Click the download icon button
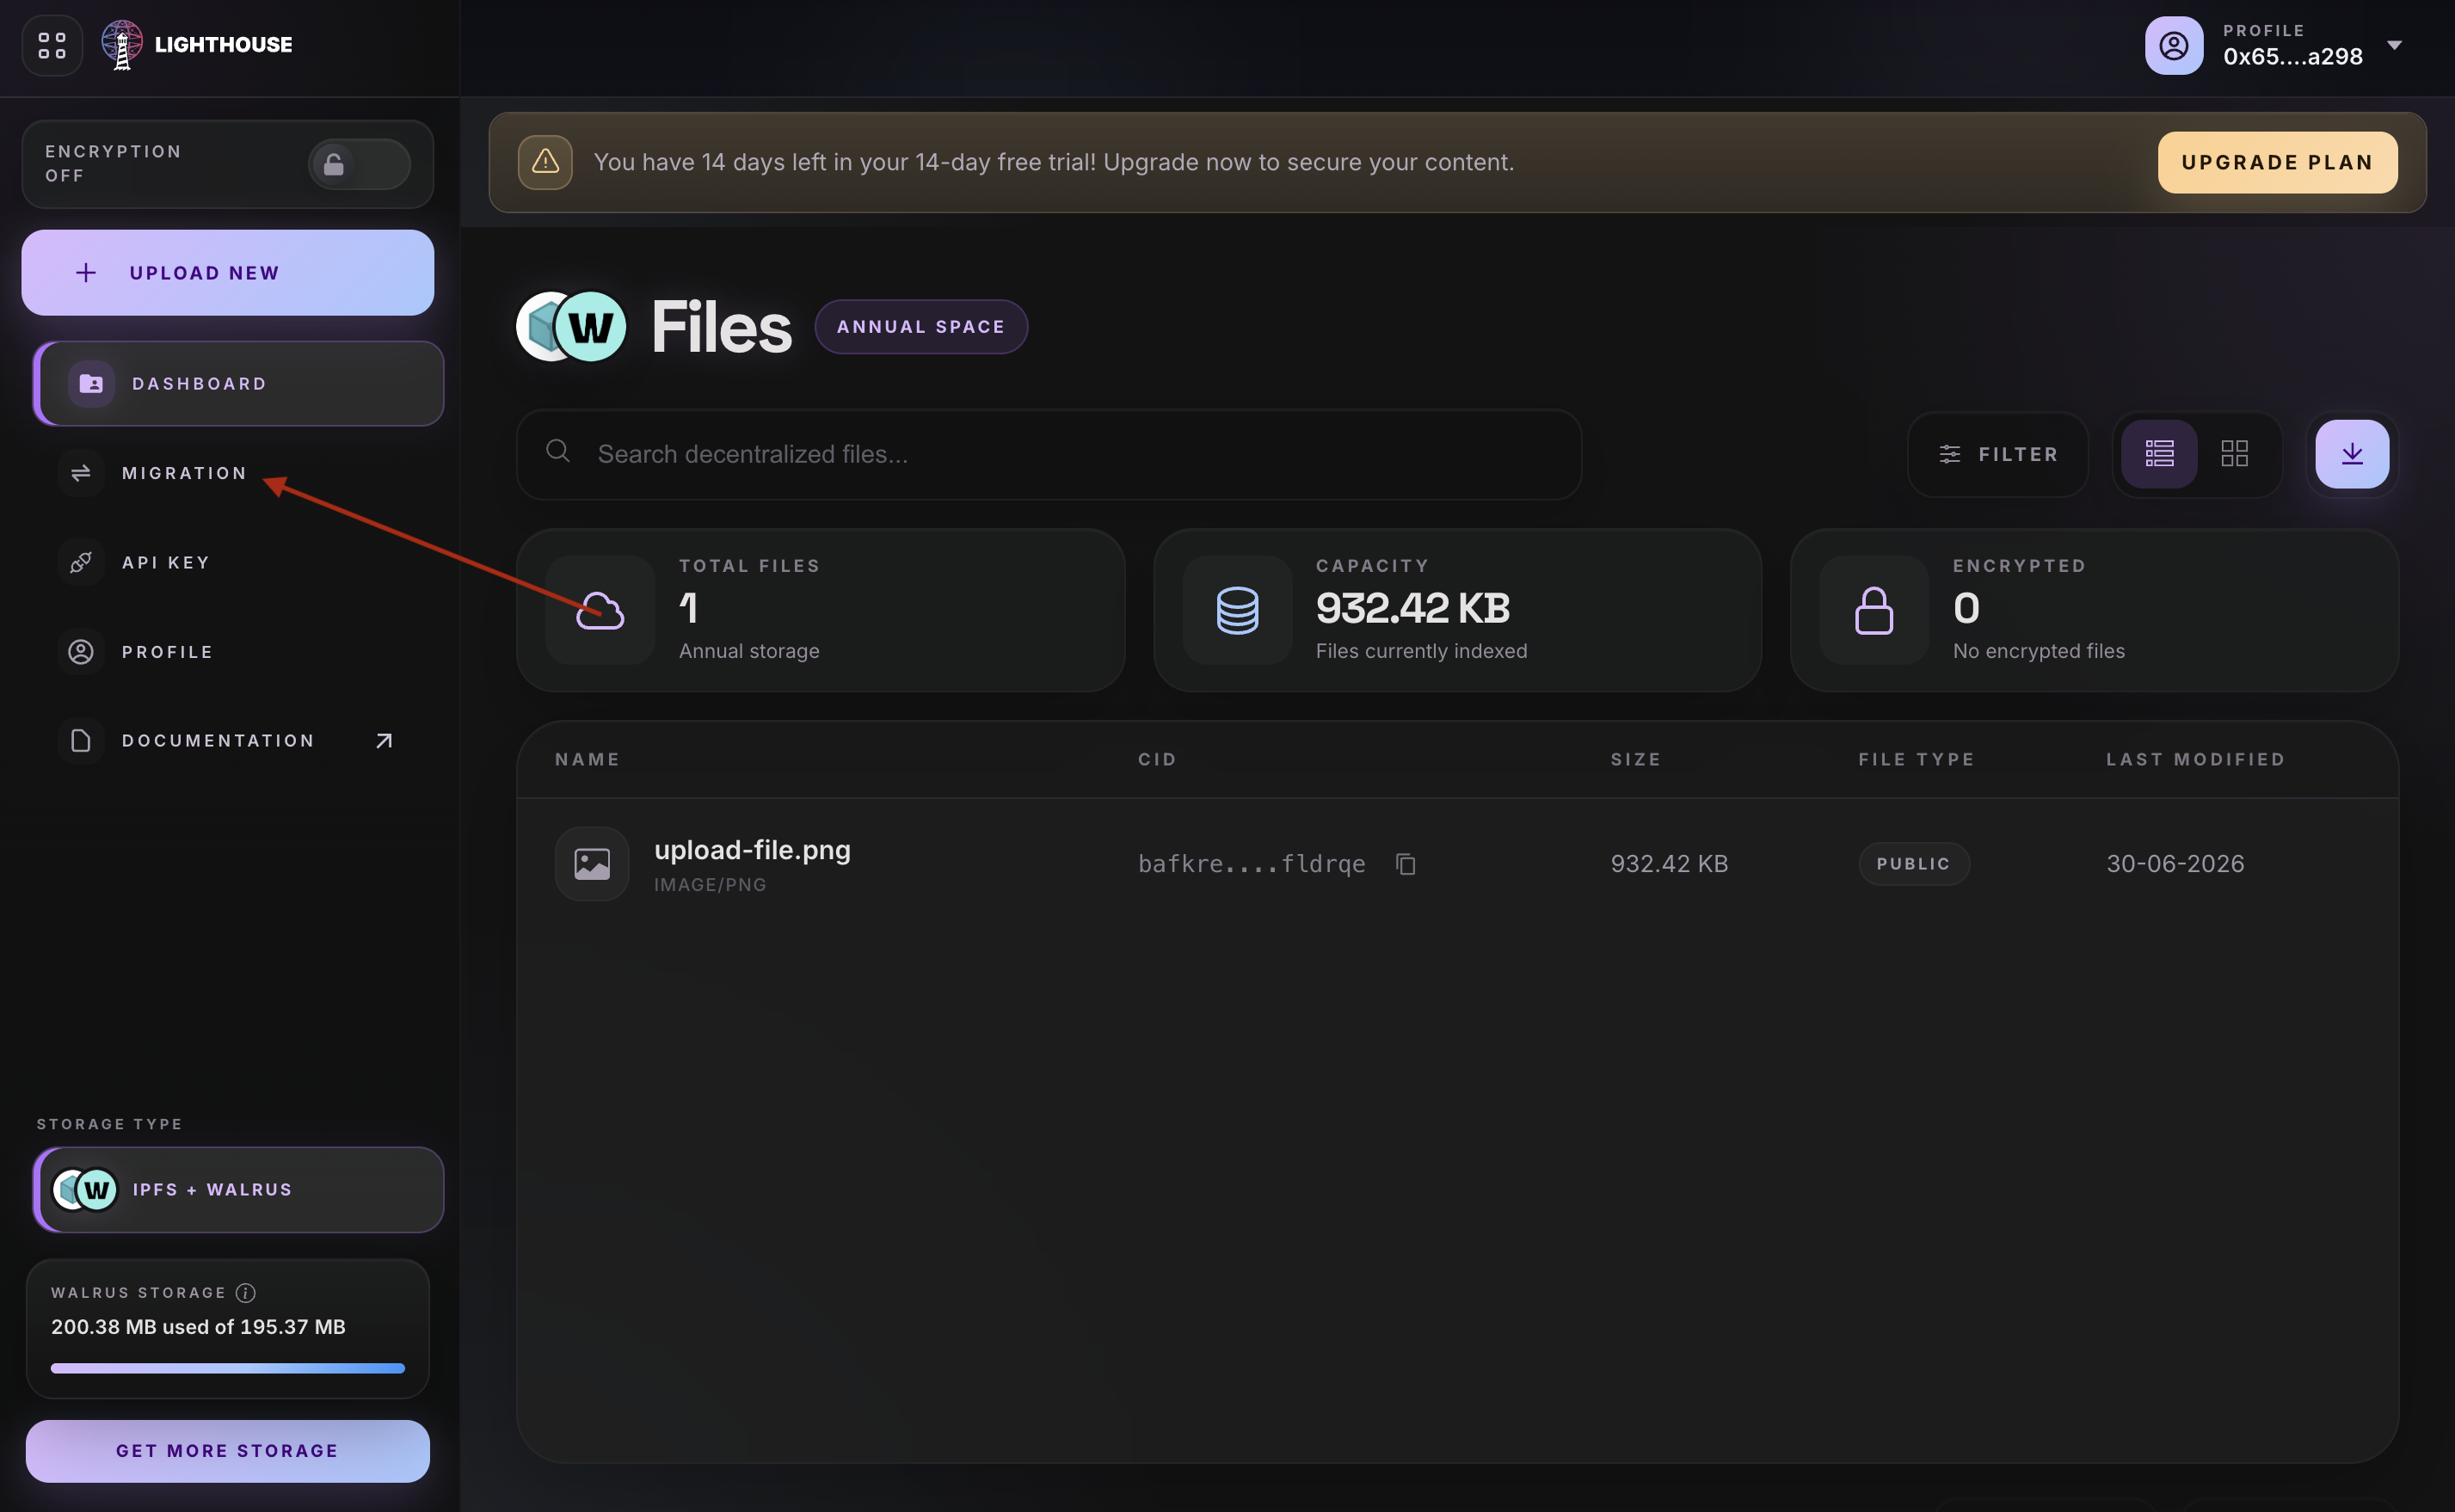 [x=2352, y=454]
